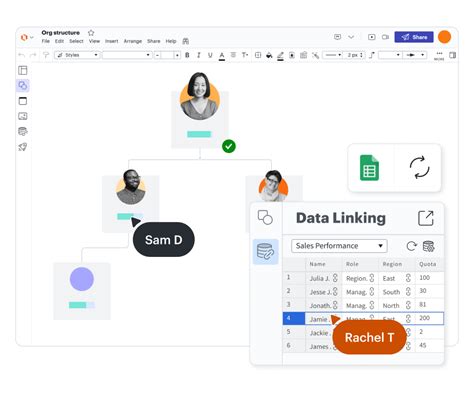Screen dimensions: 474x396
Task: Toggle bold formatting
Action: click(x=187, y=55)
